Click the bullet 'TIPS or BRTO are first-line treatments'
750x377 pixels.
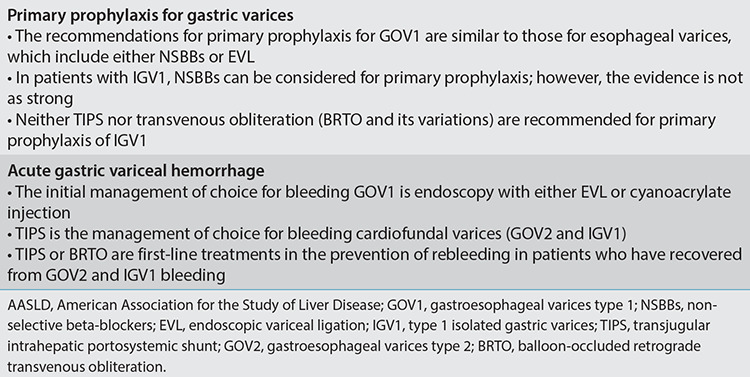click(375, 265)
